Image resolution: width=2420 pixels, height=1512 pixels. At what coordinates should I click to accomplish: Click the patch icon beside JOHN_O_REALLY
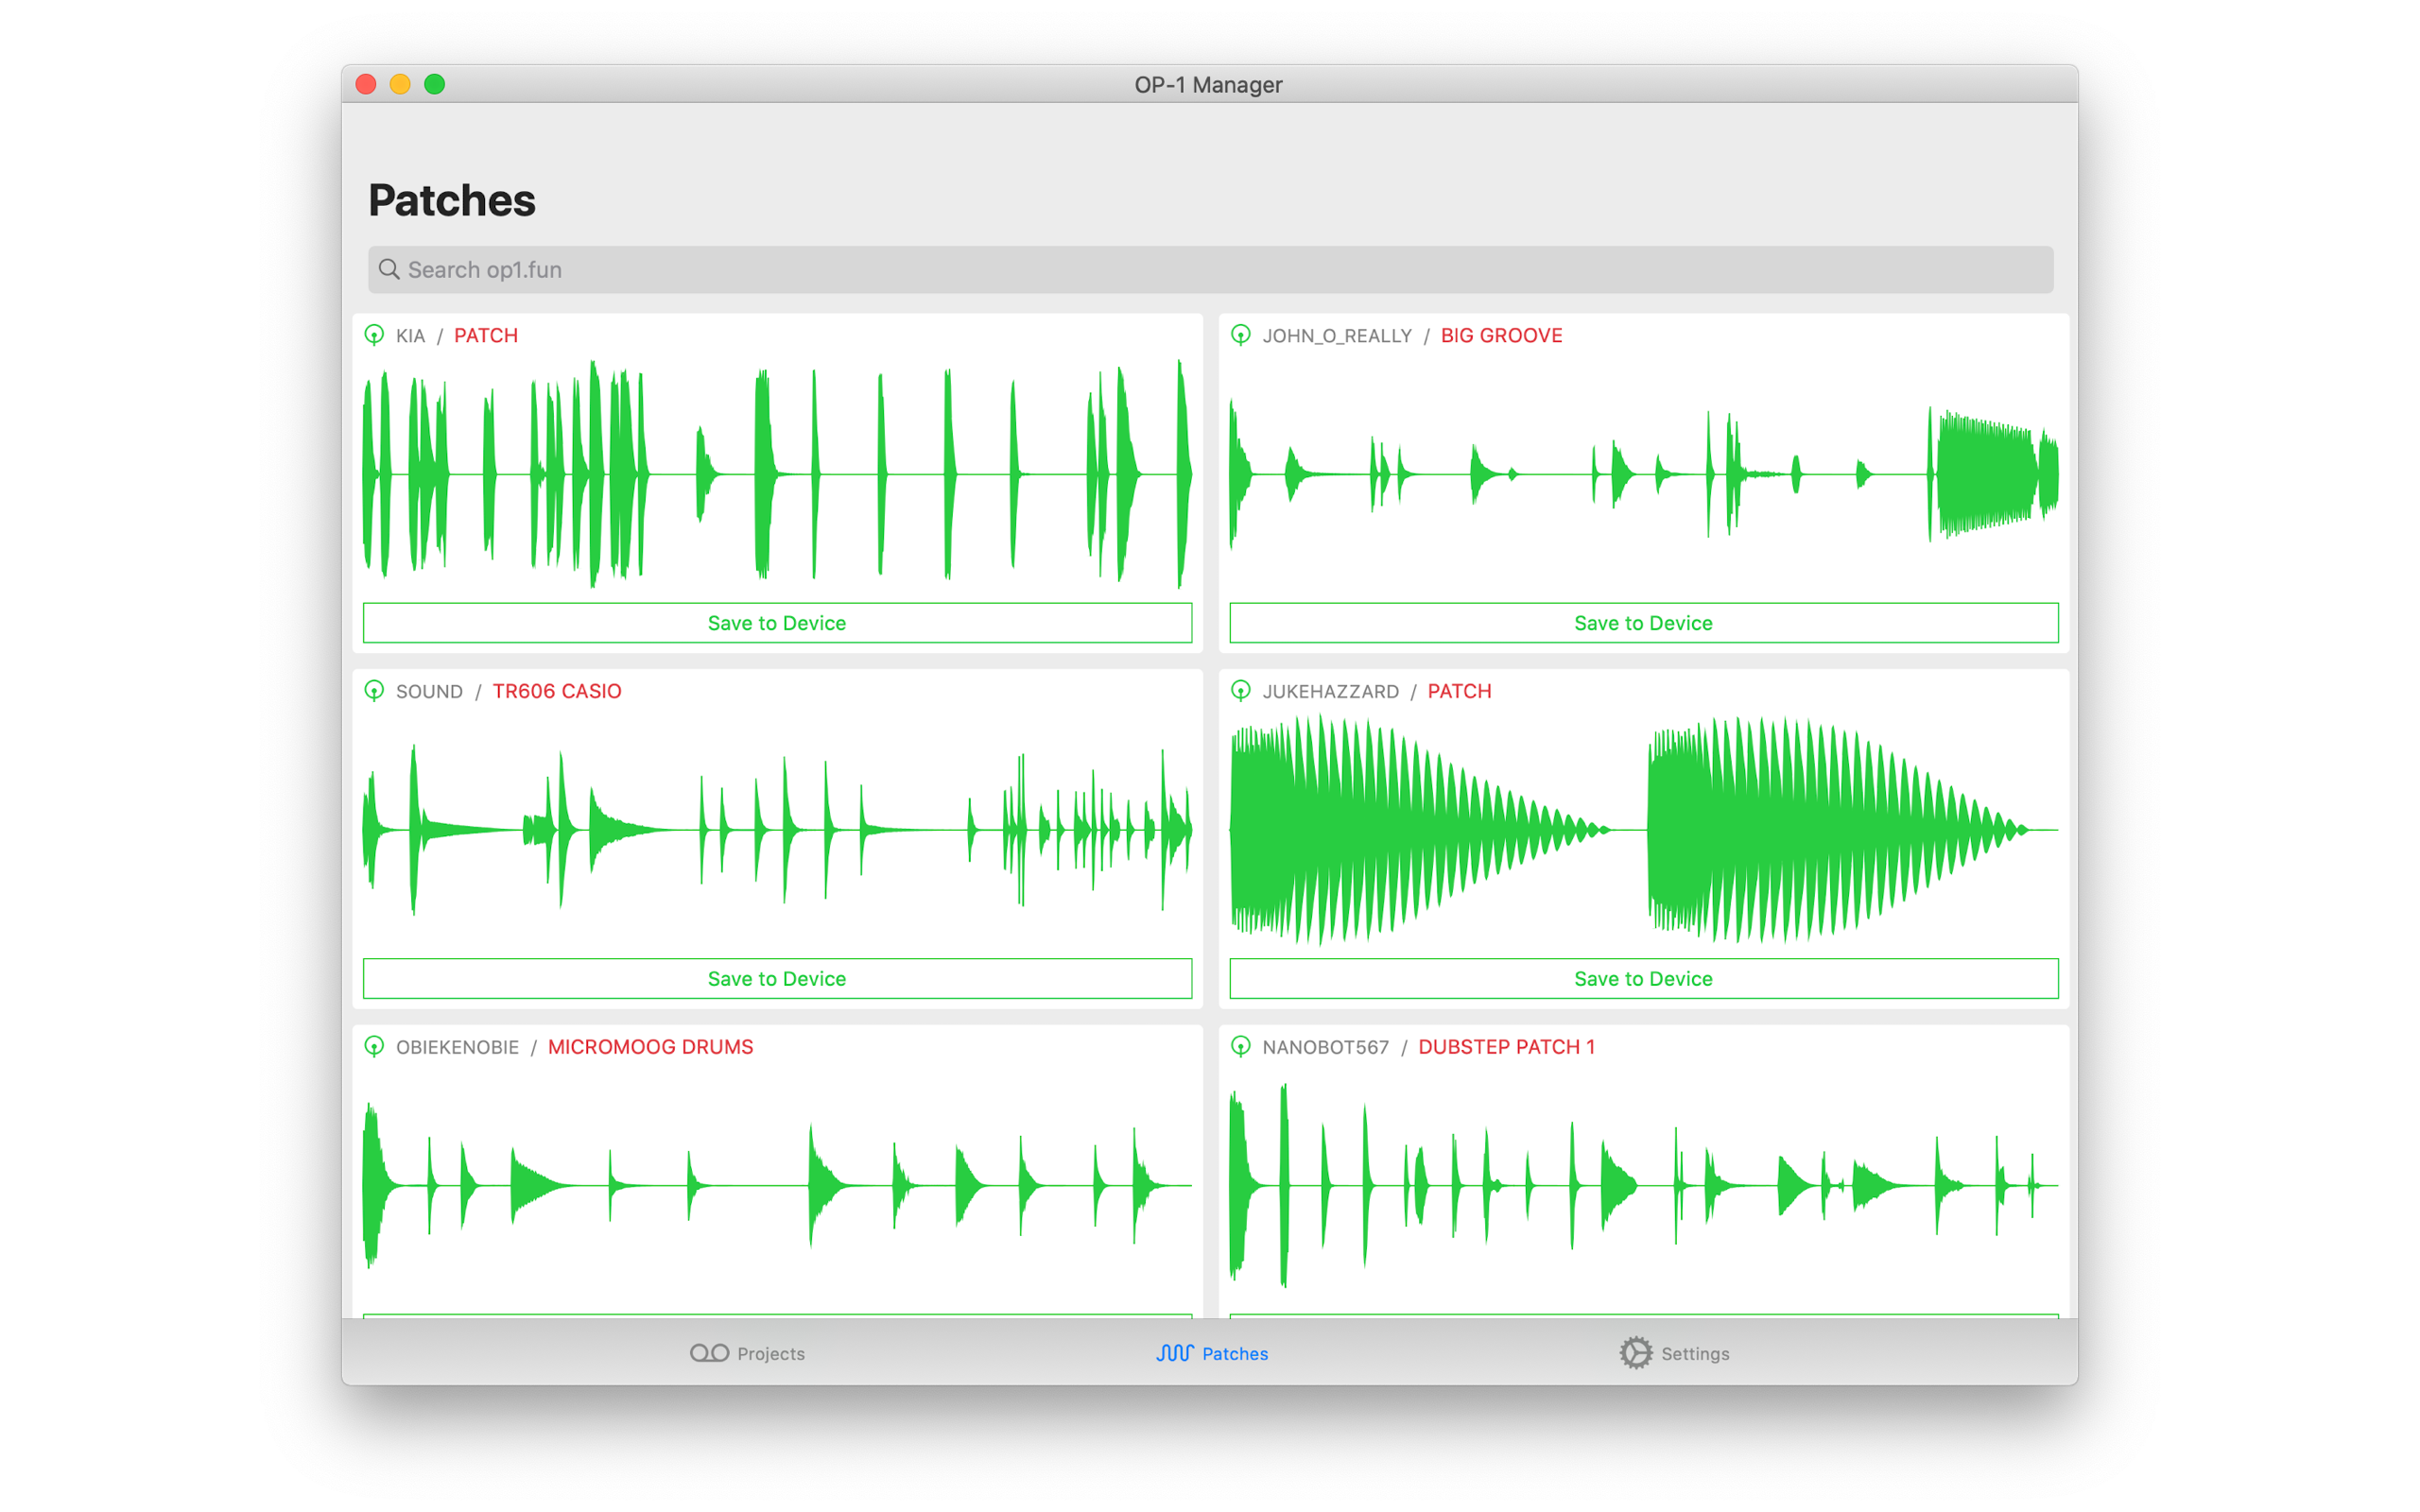click(x=1240, y=335)
